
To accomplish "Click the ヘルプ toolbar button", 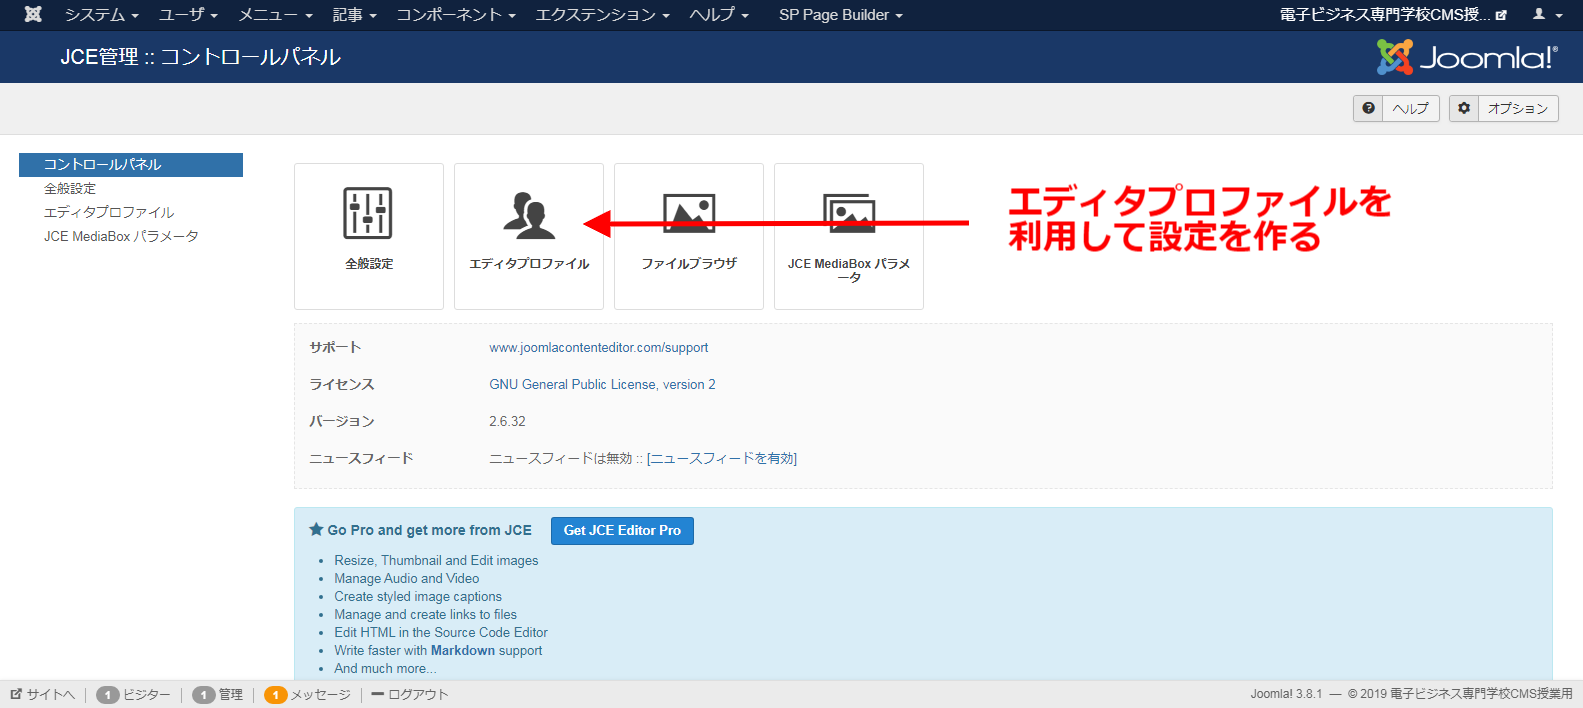I will click(x=1396, y=108).
